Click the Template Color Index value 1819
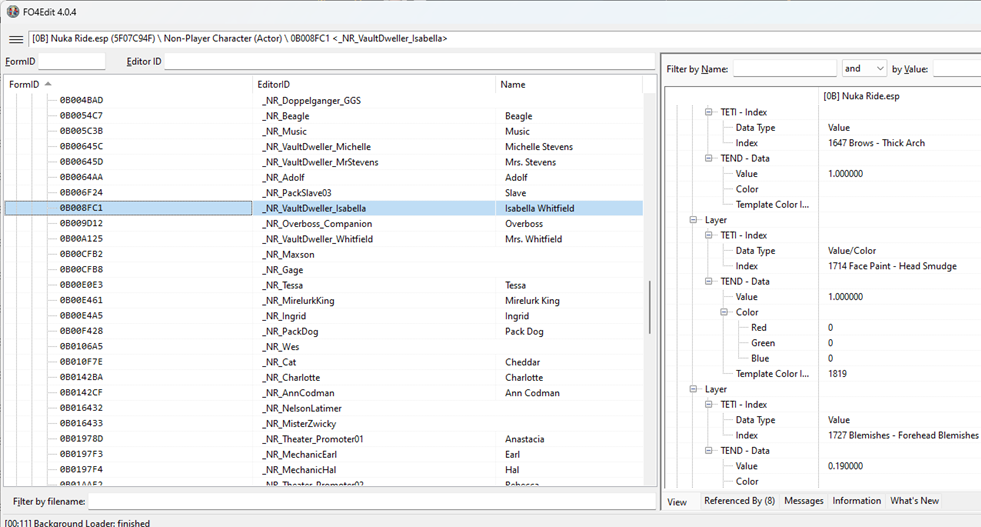This screenshot has height=527, width=981. pos(837,374)
